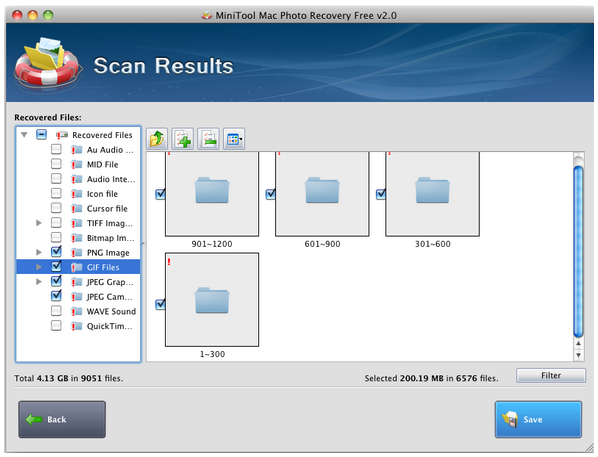Check the Au Audio checkbox
This screenshot has height=457, width=598.
[56, 149]
